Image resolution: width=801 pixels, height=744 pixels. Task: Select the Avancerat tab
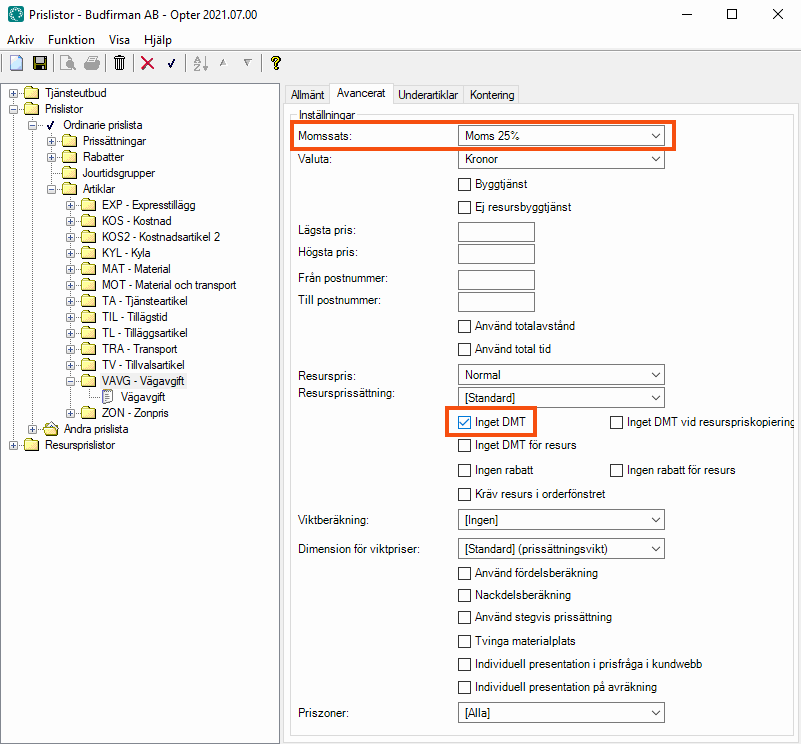tap(361, 94)
